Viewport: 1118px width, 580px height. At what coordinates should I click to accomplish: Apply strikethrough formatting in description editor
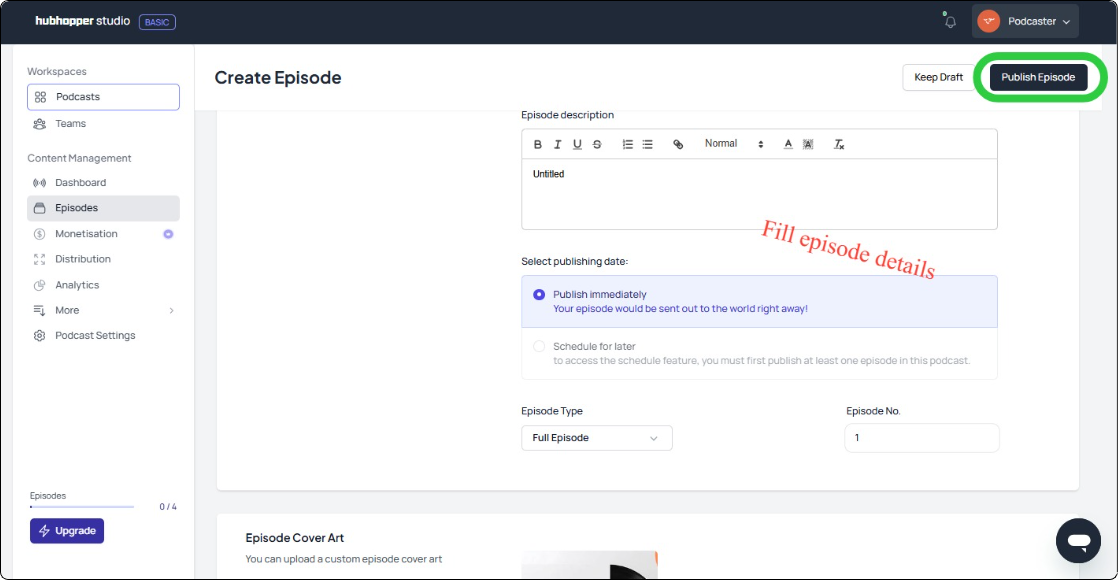pos(598,144)
